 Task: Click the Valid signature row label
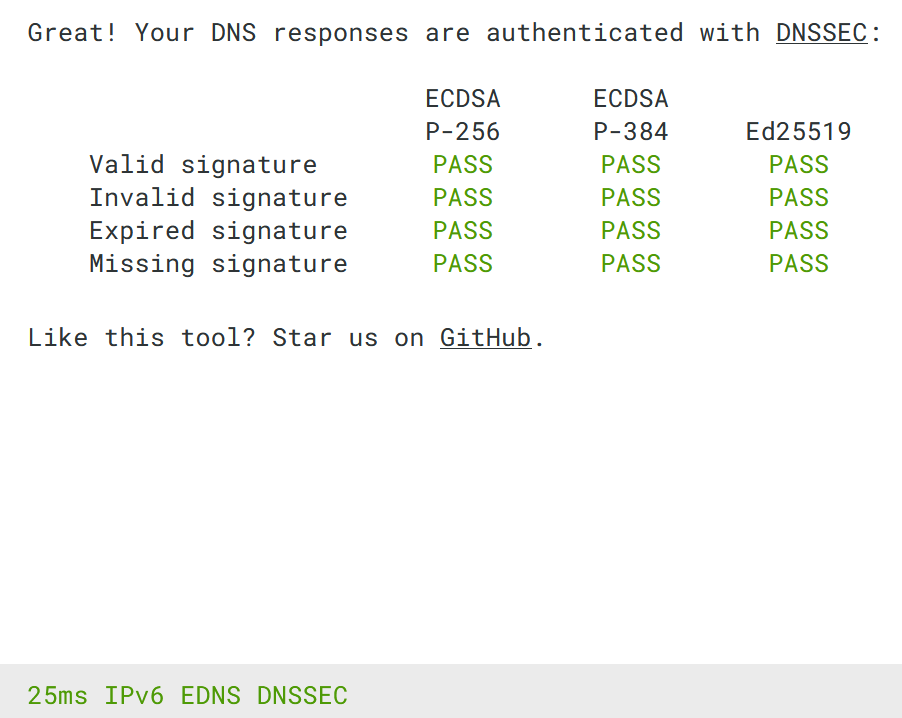(203, 165)
